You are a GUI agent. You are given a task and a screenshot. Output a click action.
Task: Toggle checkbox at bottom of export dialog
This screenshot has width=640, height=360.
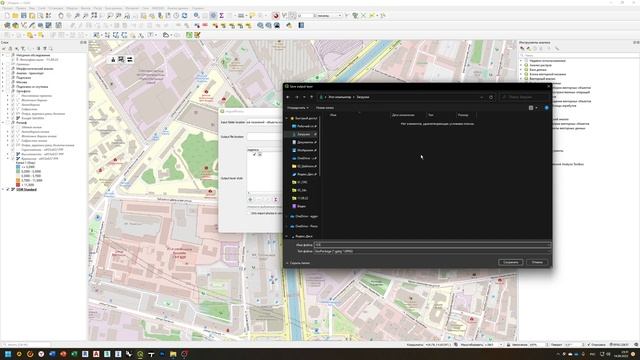[x=249, y=213]
